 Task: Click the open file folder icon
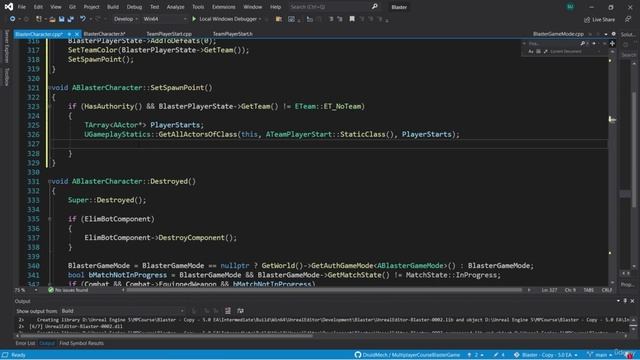tap(52, 19)
